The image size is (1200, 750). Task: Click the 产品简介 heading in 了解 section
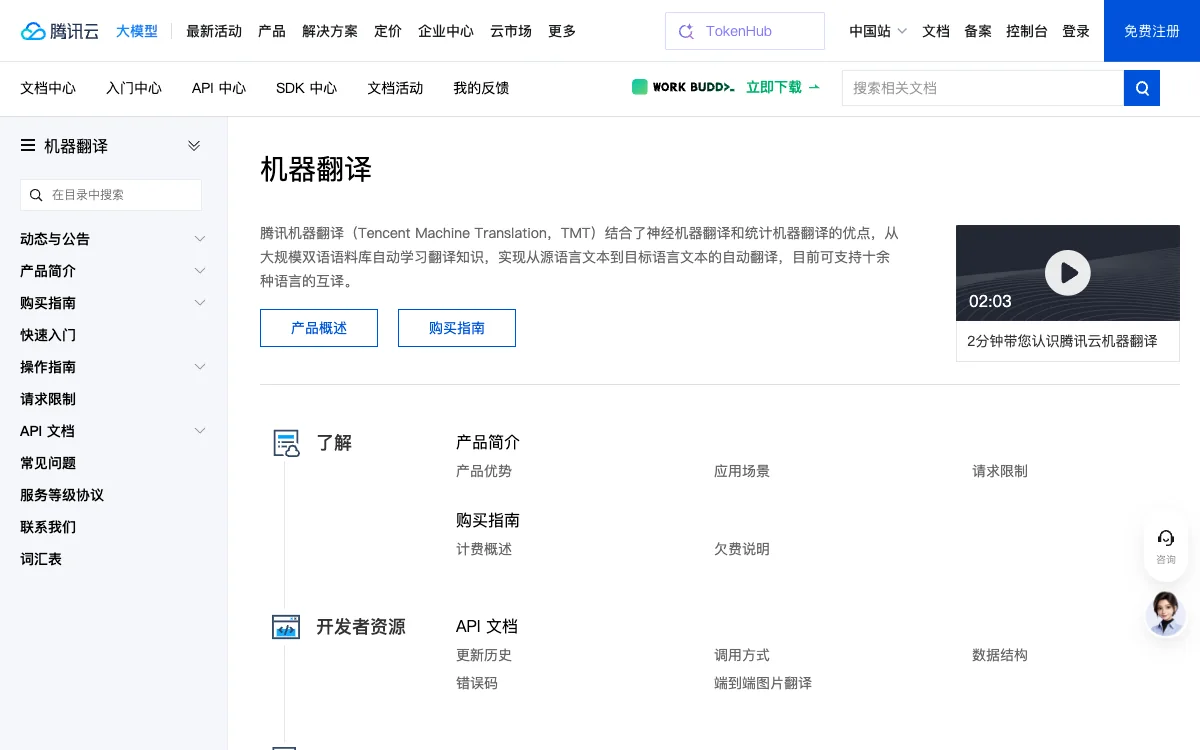488,442
